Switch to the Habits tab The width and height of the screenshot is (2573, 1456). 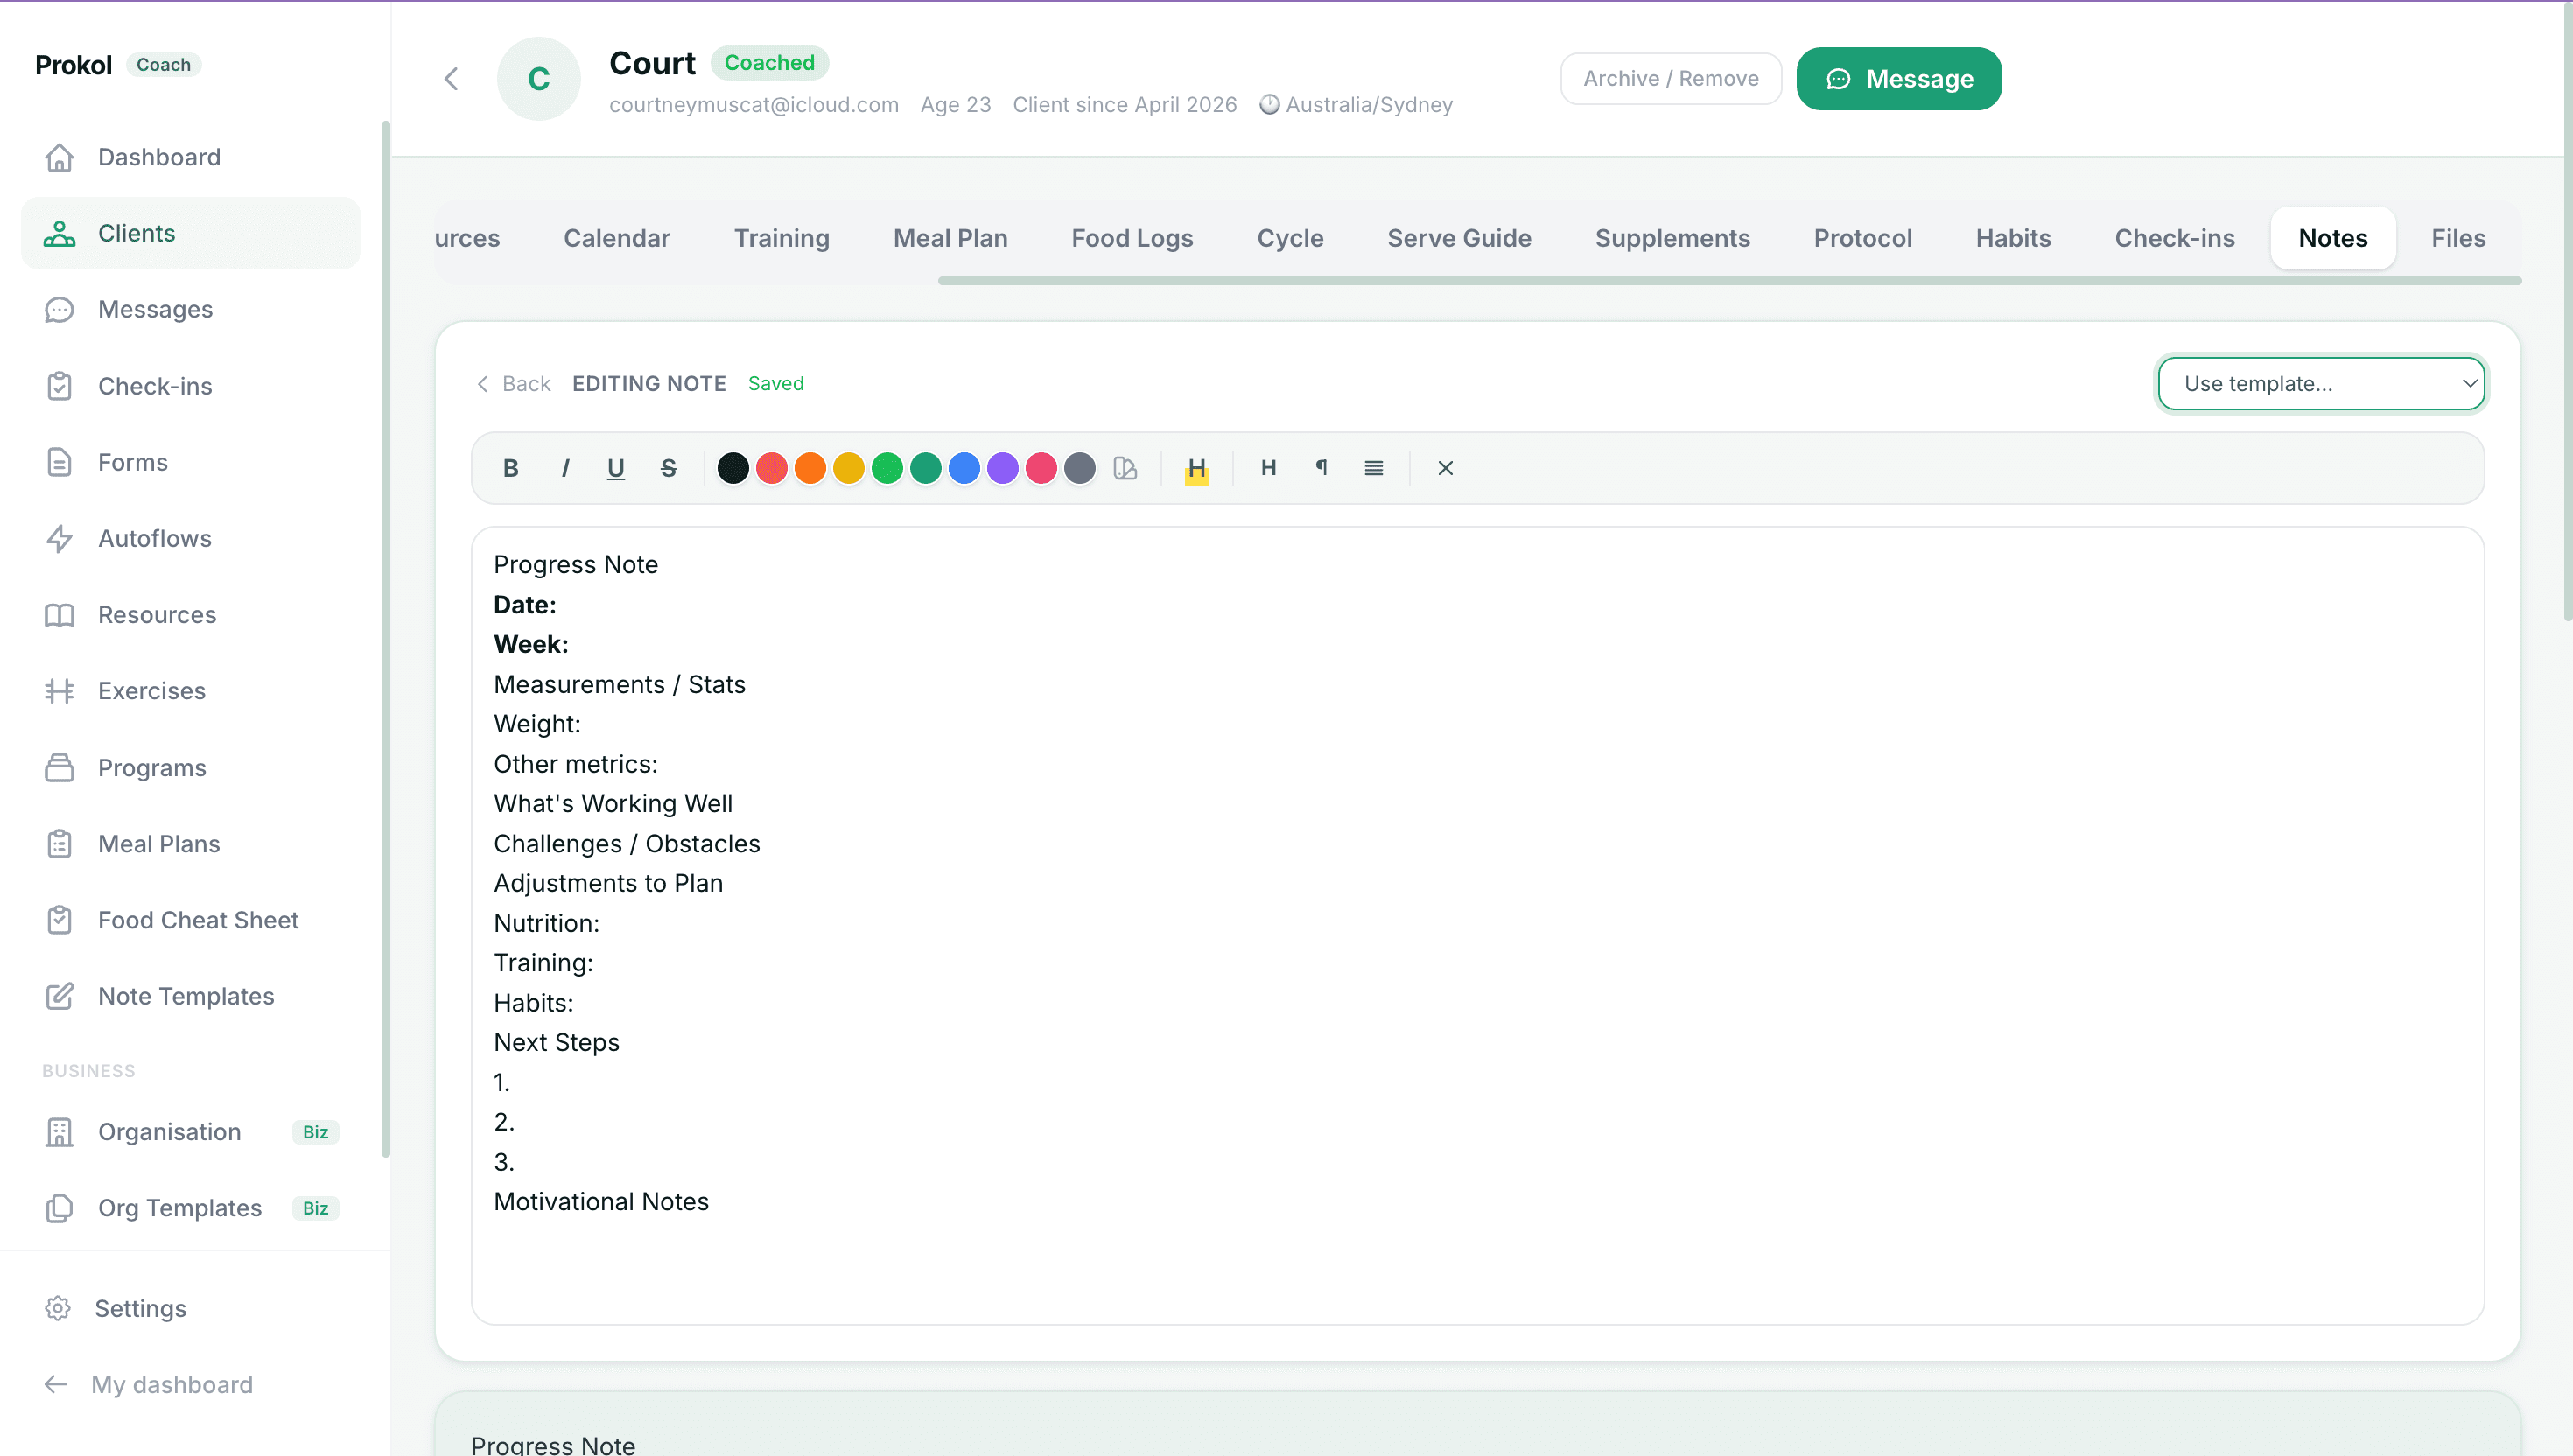(2013, 238)
